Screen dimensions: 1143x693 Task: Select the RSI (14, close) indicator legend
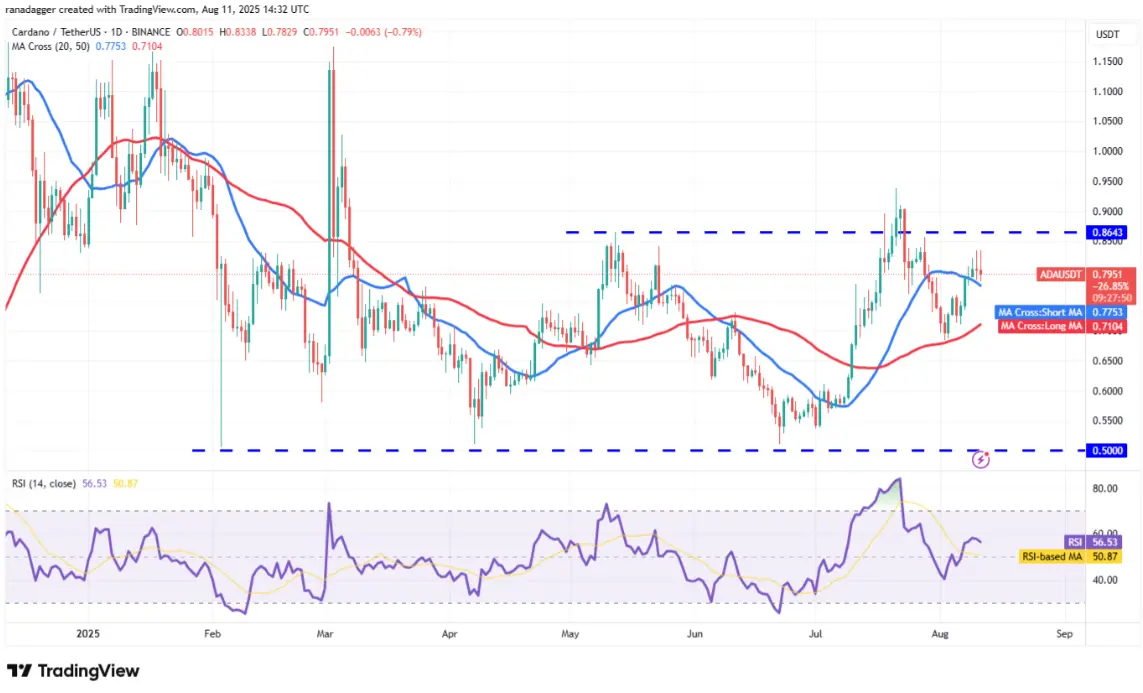43,483
